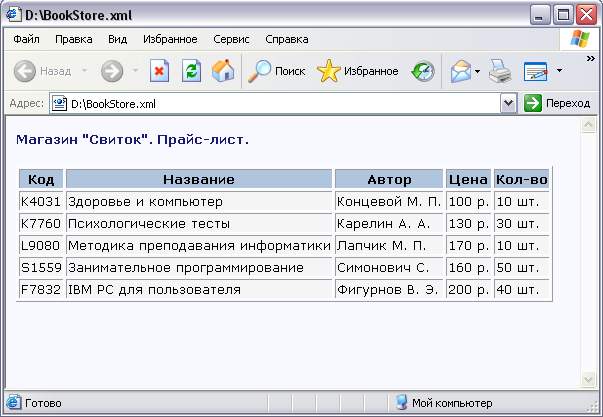Click the price cell 170 р.
603x417 pixels.
(468, 245)
